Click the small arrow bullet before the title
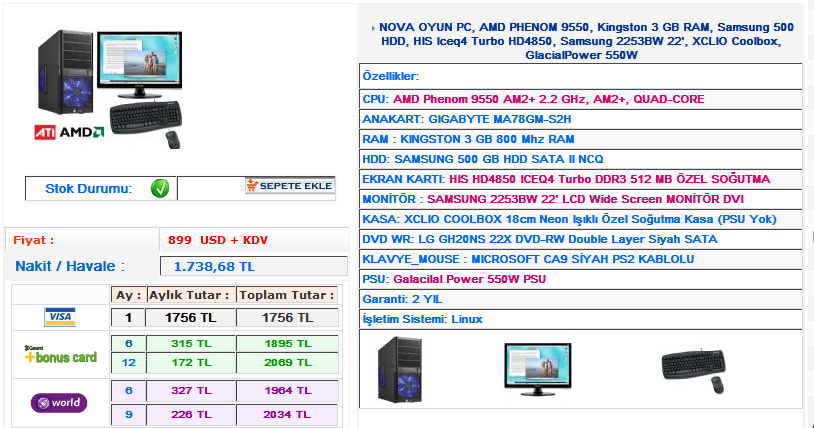This screenshot has width=814, height=428. coord(373,28)
